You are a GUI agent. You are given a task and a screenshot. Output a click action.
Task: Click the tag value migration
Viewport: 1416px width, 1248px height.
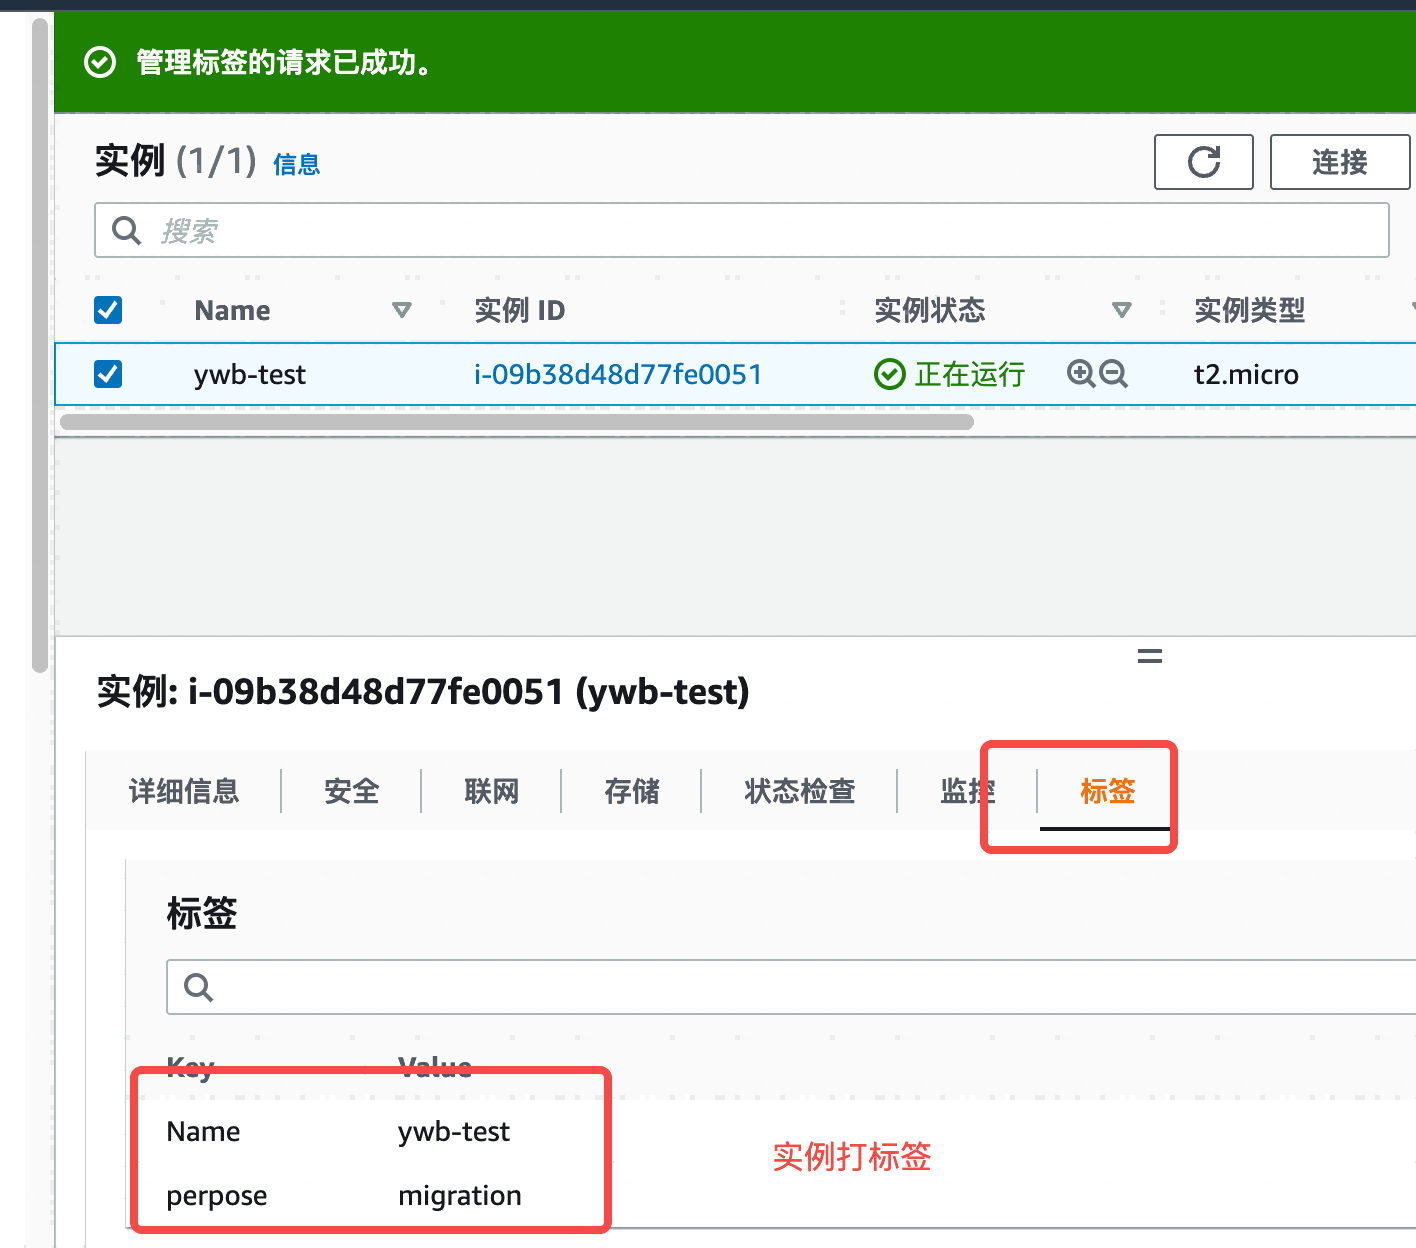point(460,1196)
